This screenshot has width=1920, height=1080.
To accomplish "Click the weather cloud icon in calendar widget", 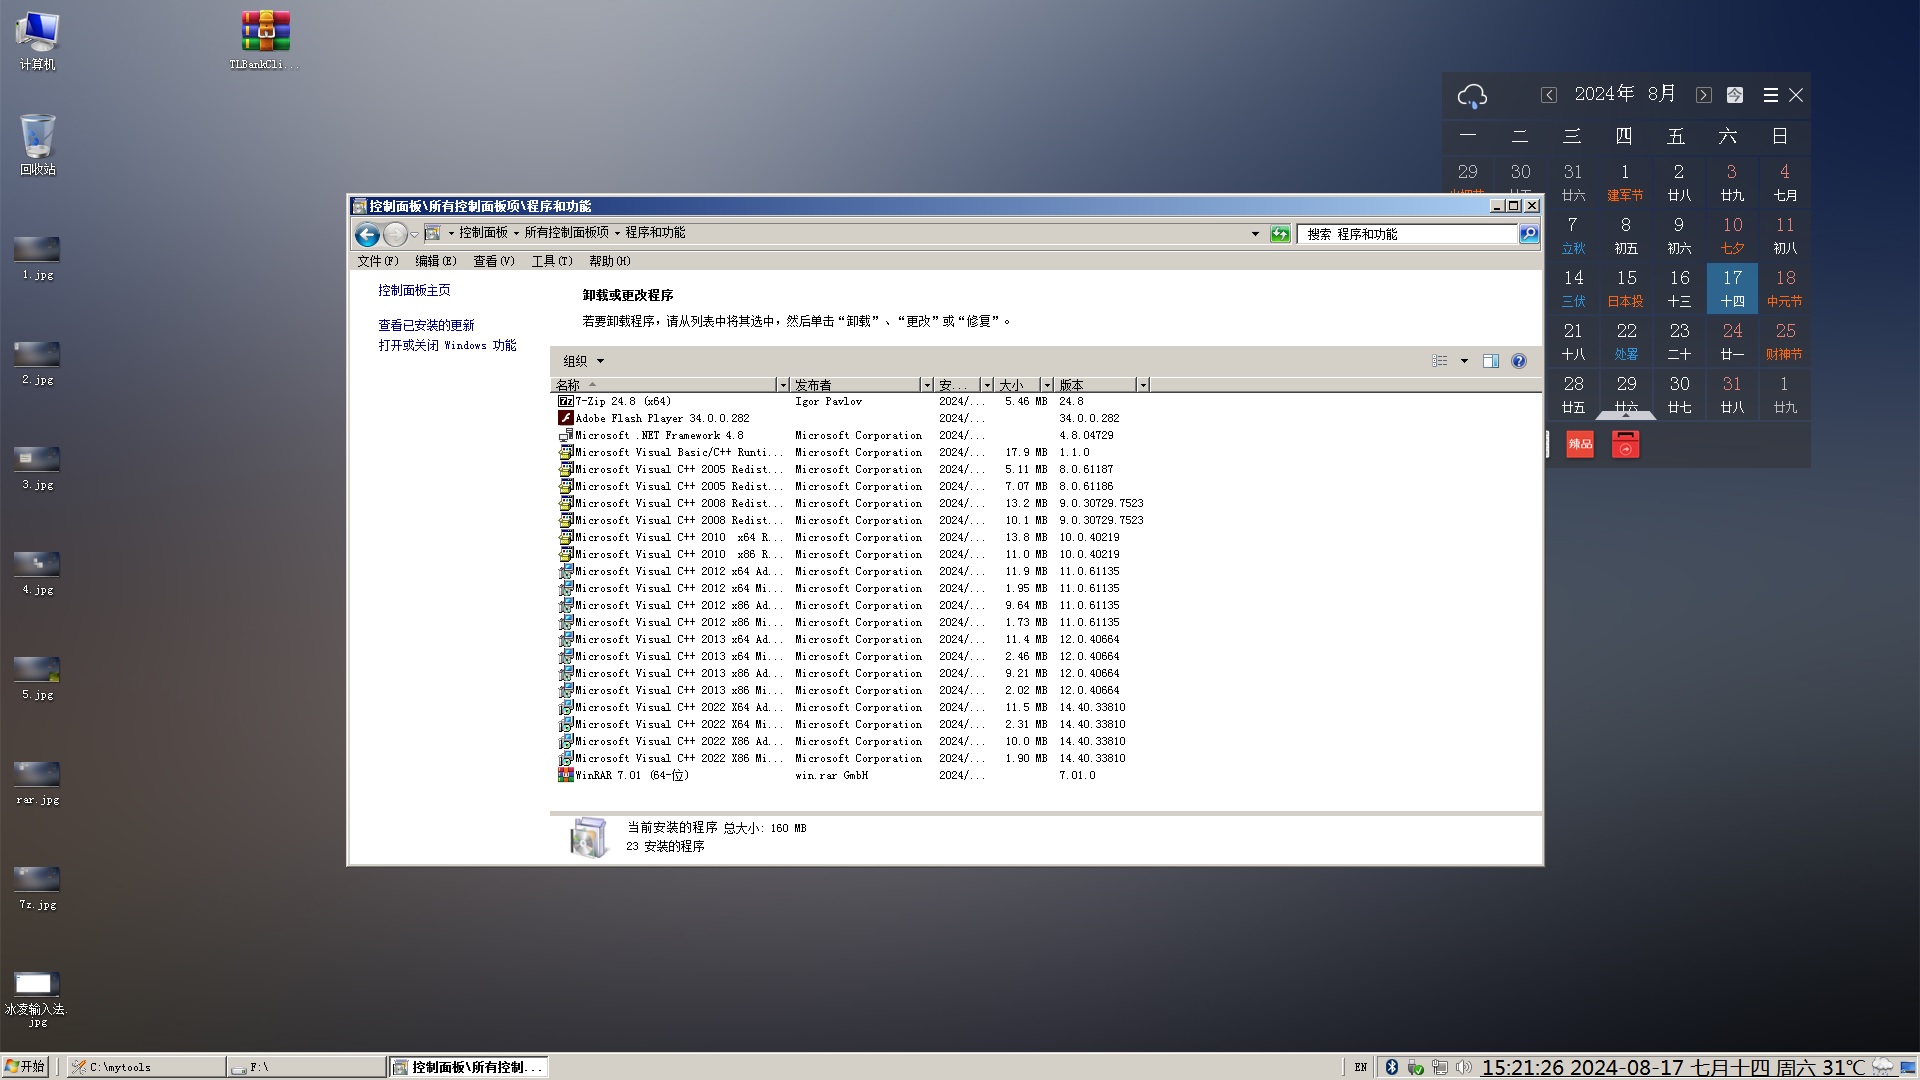I will 1472,95.
